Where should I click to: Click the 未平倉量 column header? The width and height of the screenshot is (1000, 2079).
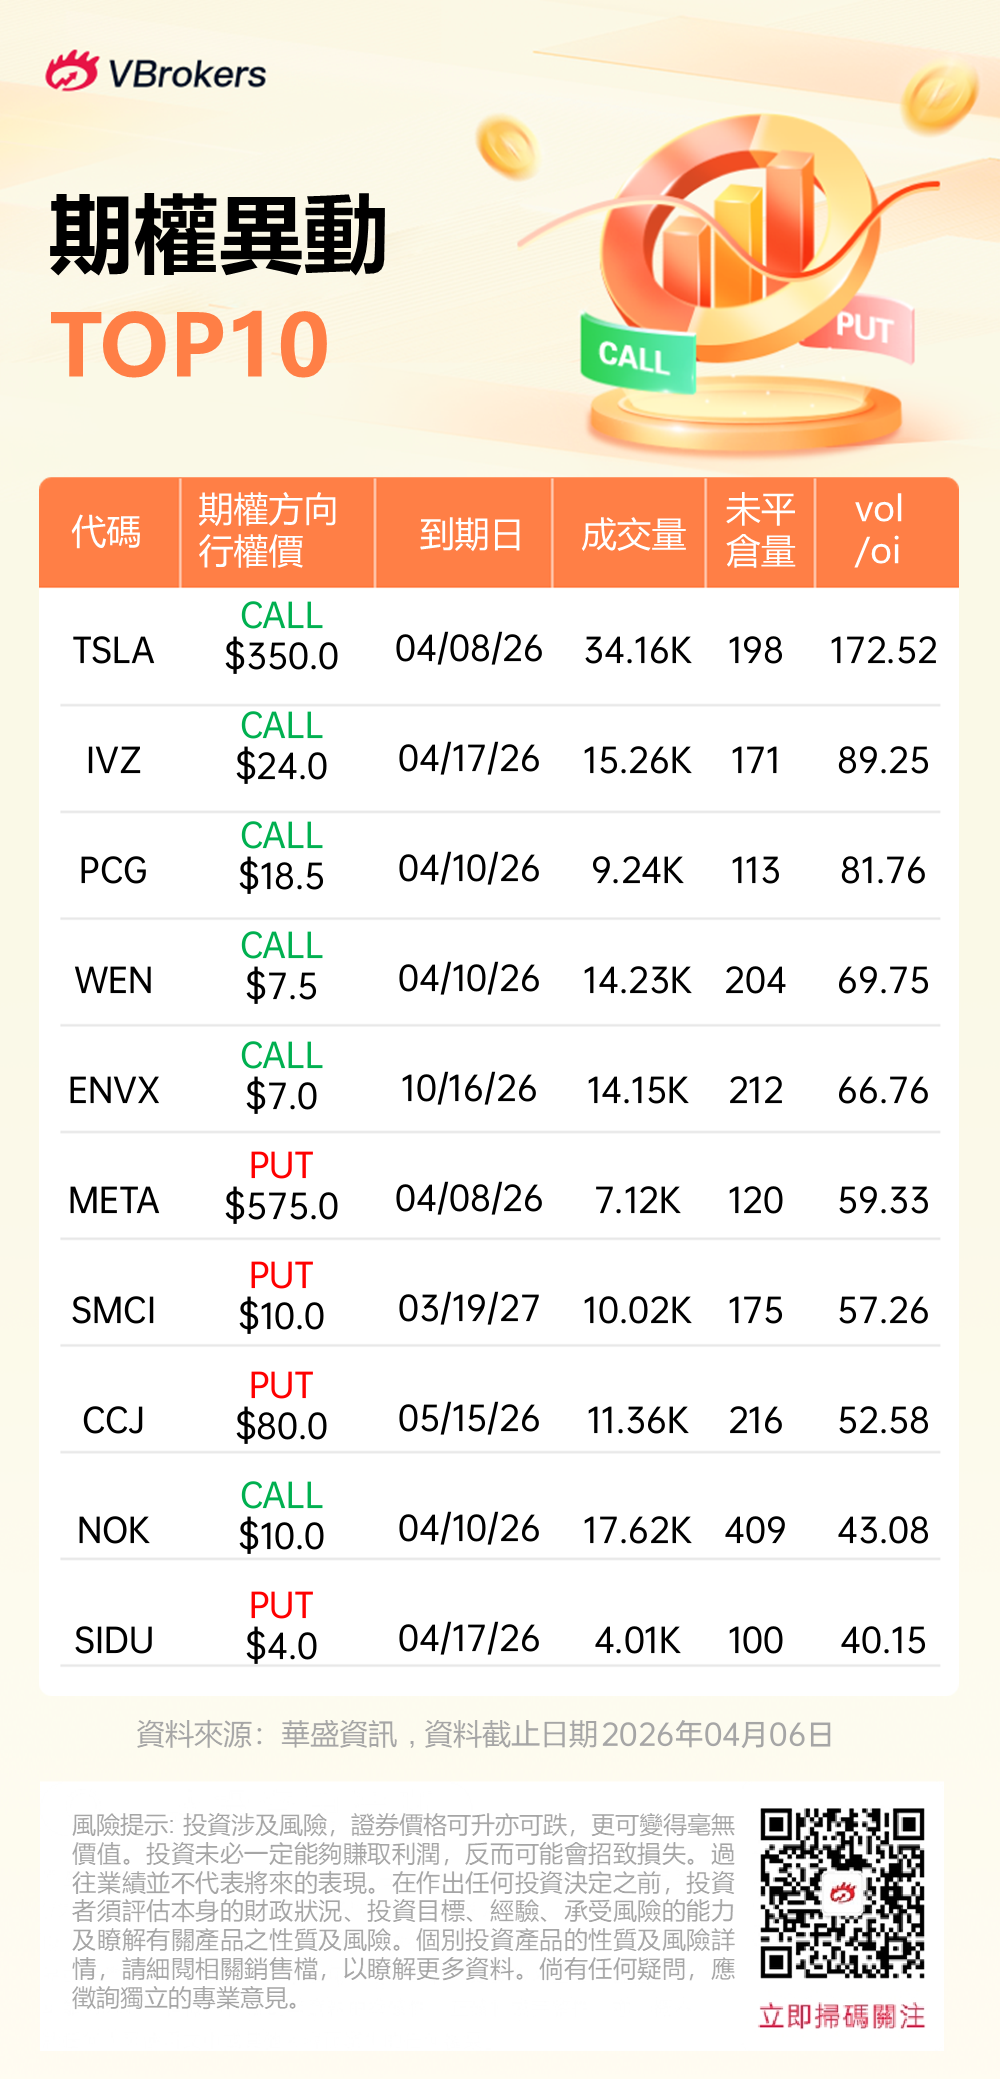pyautogui.click(x=761, y=530)
